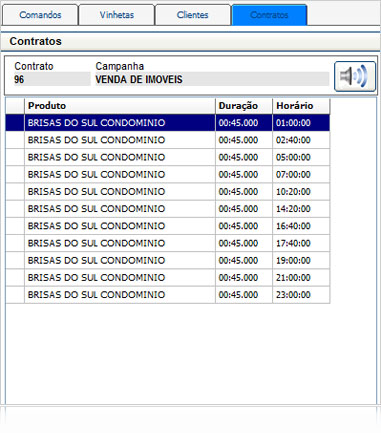
Task: Click the Horário cell 05:00:00
Action: pos(301,157)
